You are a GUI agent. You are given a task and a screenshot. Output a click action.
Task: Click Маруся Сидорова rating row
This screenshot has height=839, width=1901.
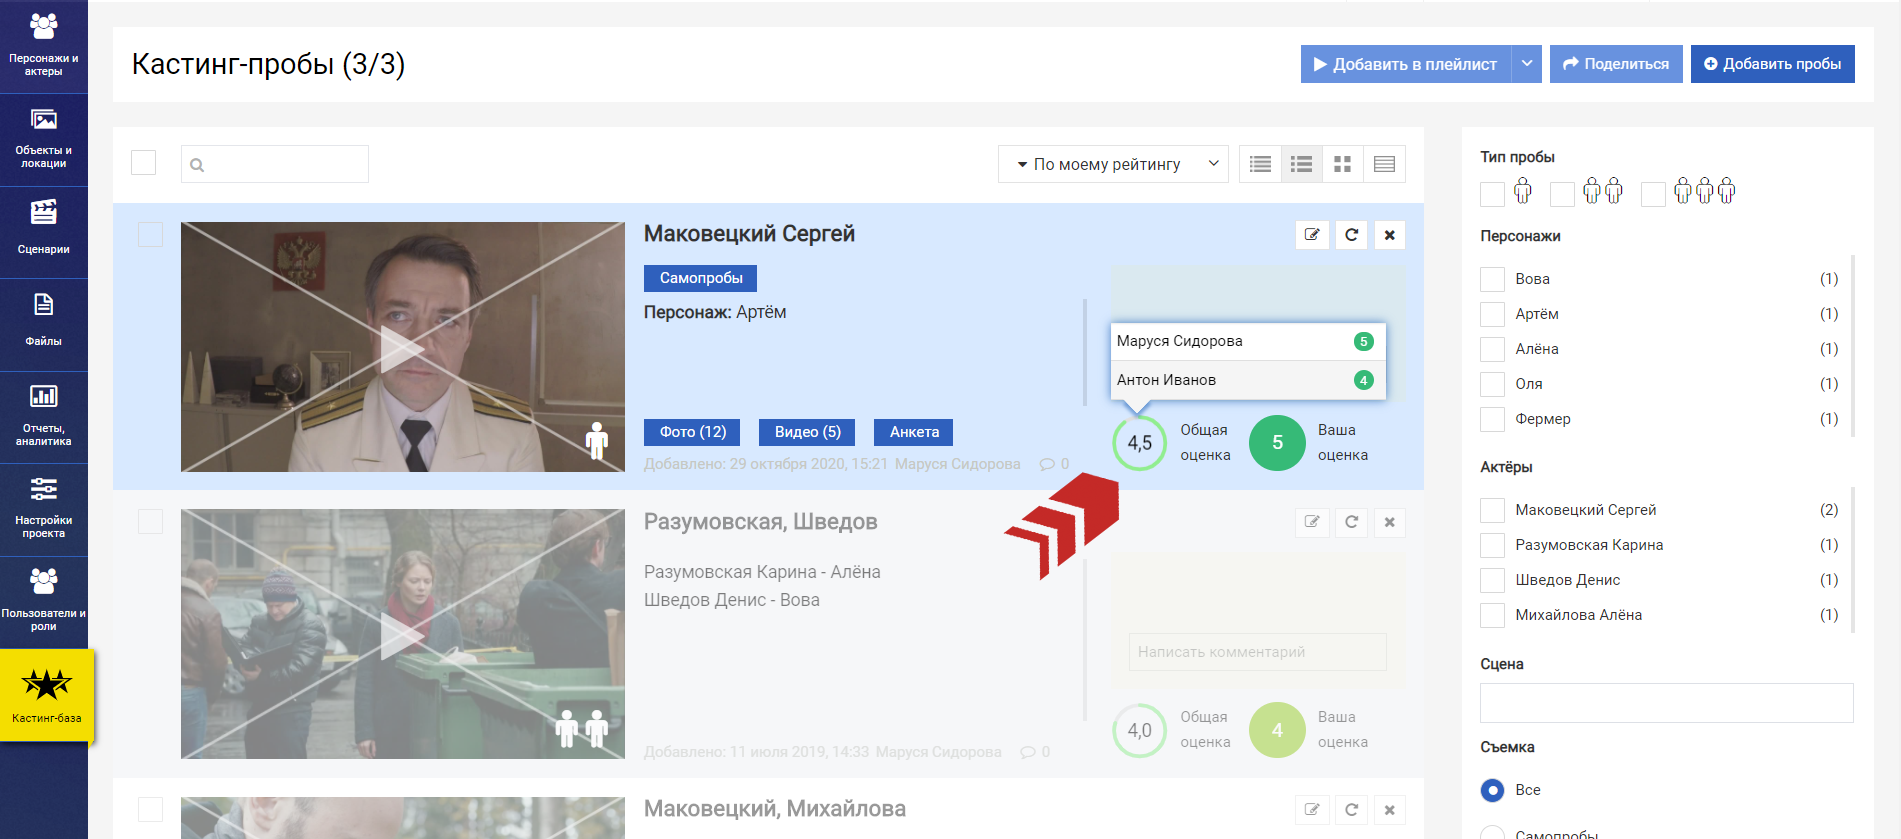pyautogui.click(x=1248, y=341)
